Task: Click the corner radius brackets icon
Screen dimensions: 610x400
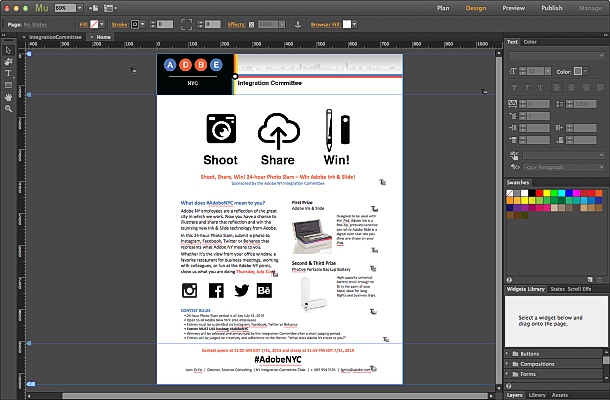Action: coord(186,24)
